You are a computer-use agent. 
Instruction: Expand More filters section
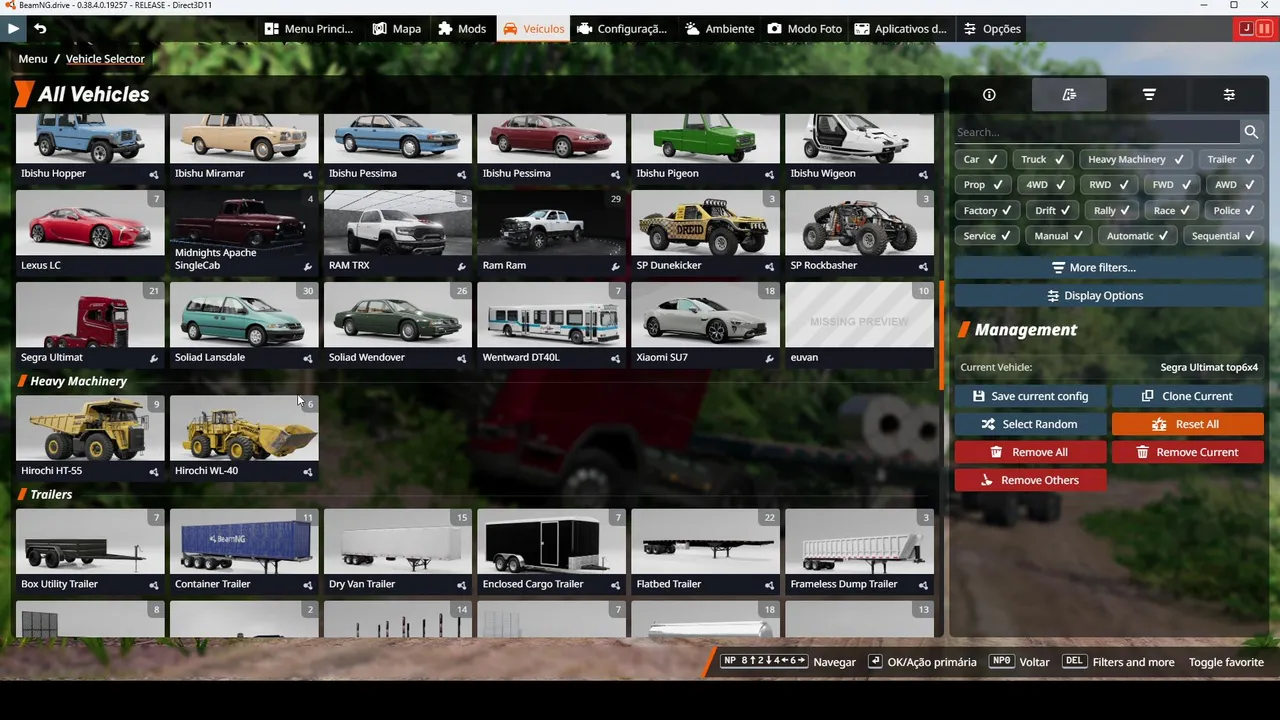click(x=1109, y=268)
